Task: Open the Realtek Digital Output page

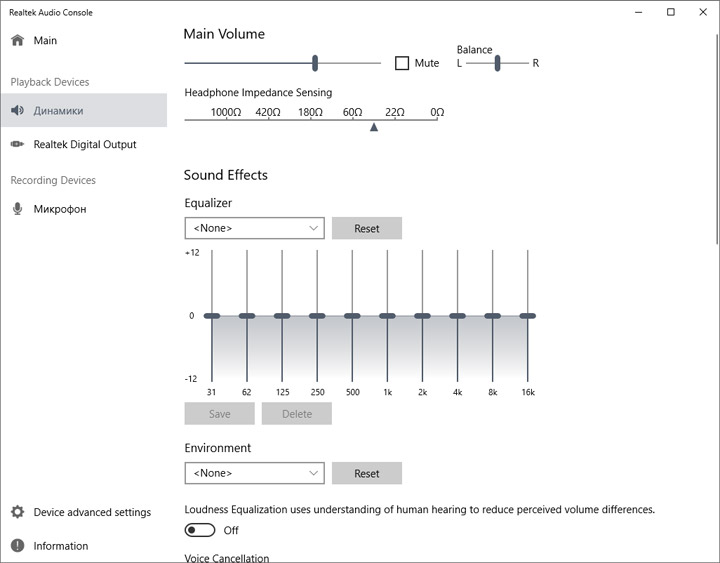Action: coord(85,145)
